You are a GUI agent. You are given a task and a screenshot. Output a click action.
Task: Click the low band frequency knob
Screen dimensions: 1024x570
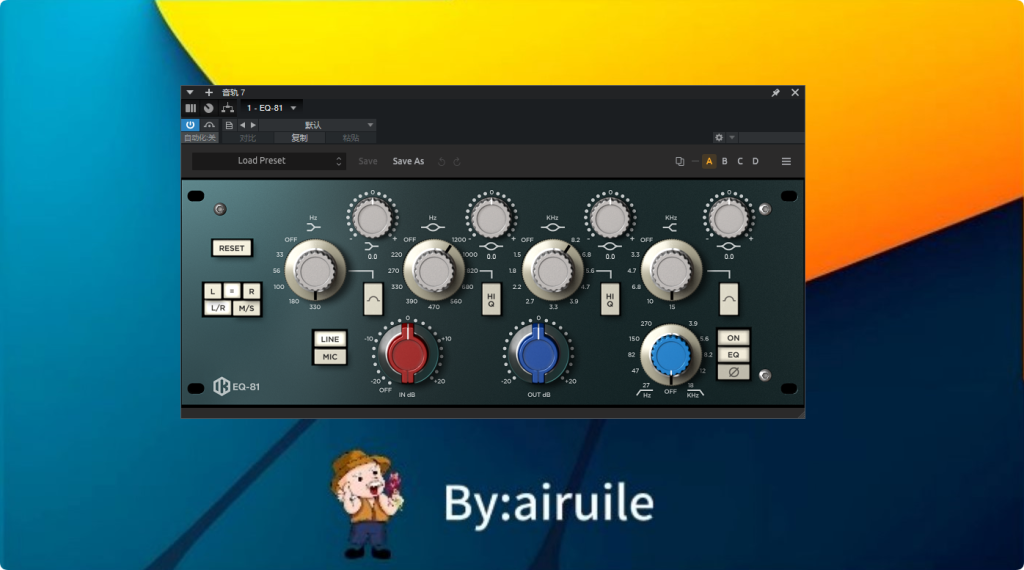pos(315,270)
